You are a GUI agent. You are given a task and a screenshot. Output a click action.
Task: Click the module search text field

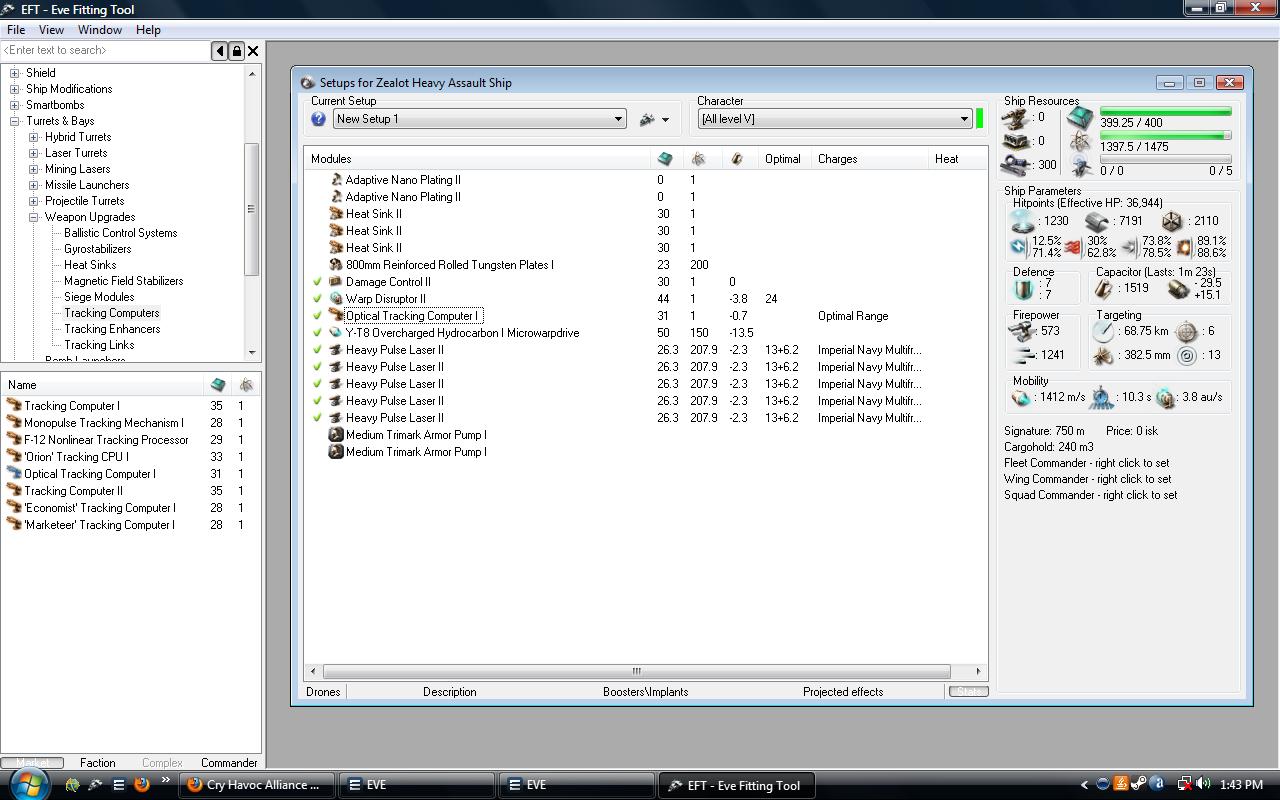(x=106, y=50)
